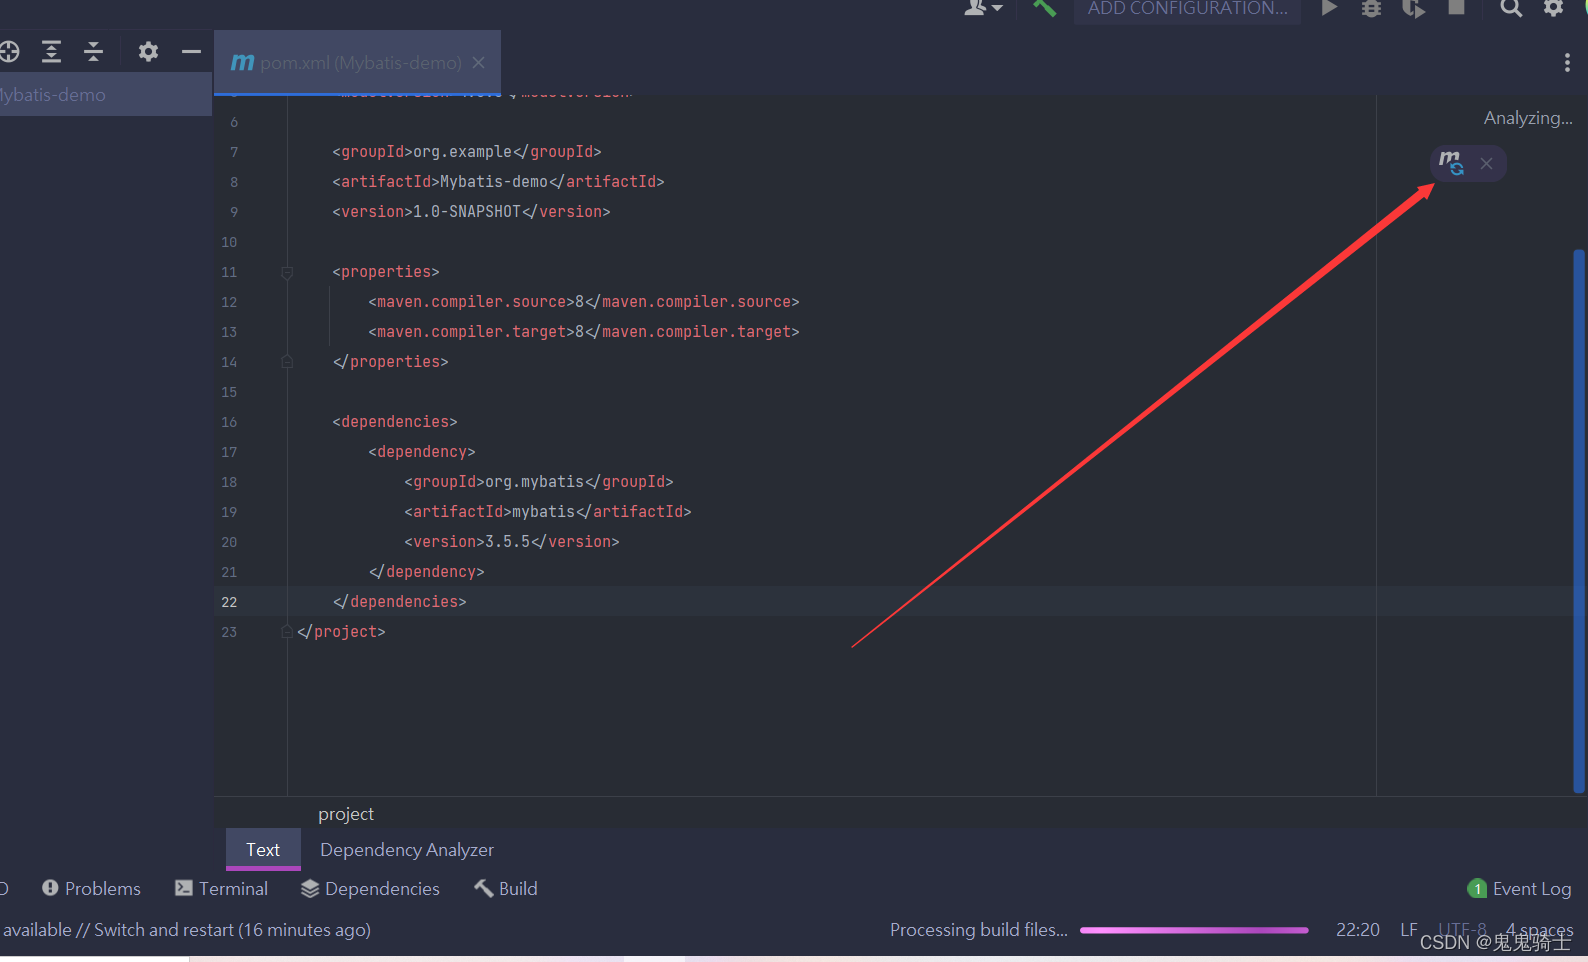Click the 22:20 caret position indicator
Viewport: 1588px width, 962px height.
point(1357,930)
